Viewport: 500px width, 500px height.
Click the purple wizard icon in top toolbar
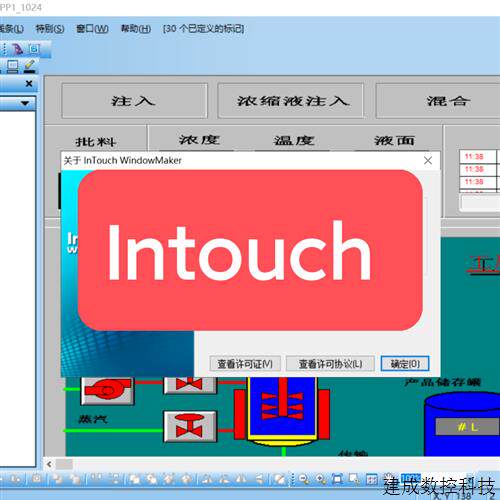point(18,49)
